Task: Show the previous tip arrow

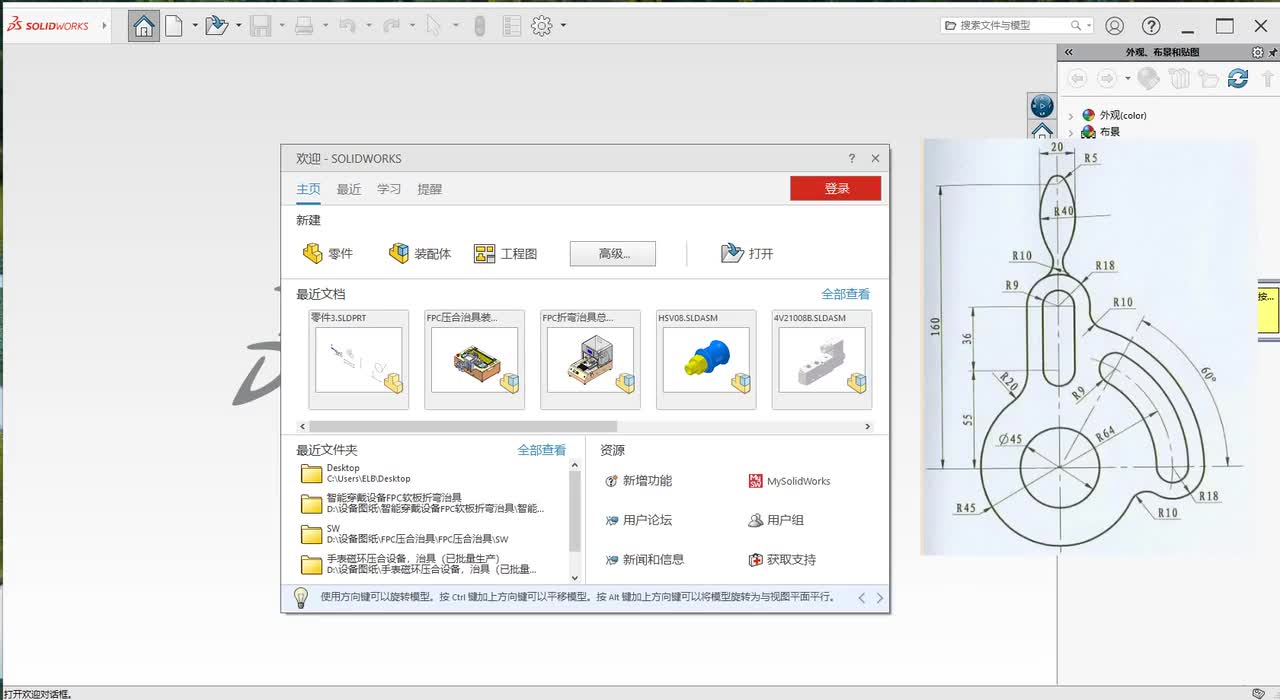Action: click(x=862, y=598)
